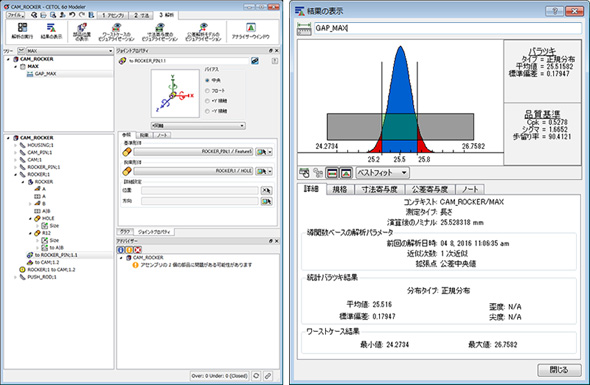Select the +Y 接触 bias radio button
Viewport: 590px width, 385px height.
tap(207, 101)
